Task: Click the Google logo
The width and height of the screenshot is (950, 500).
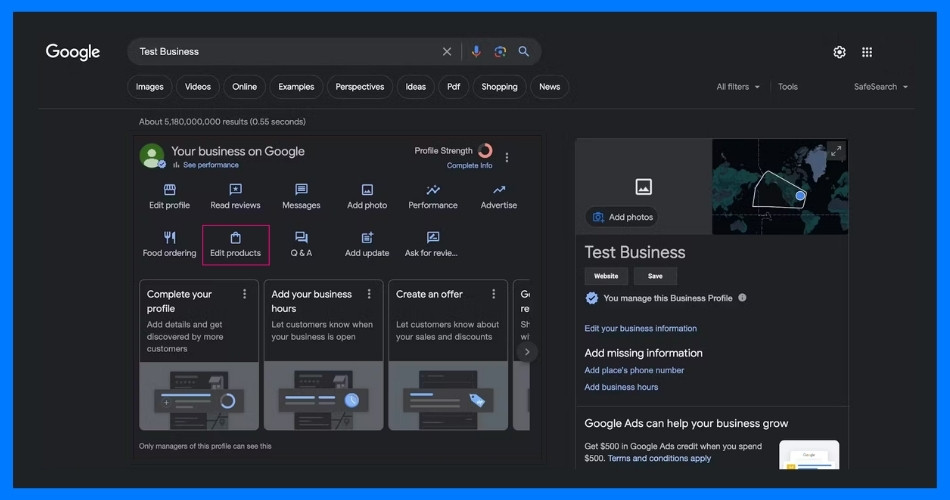Action: point(73,52)
